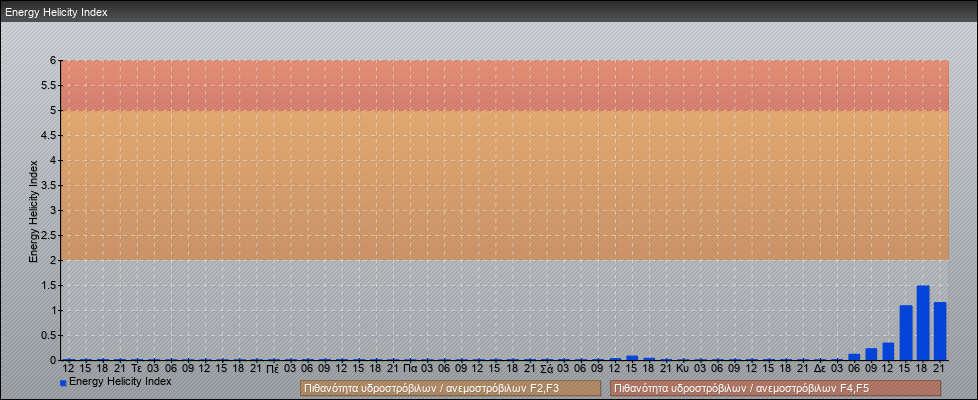The image size is (978, 400).
Task: Click the chart title Energy Helicity Index
Action: point(57,13)
